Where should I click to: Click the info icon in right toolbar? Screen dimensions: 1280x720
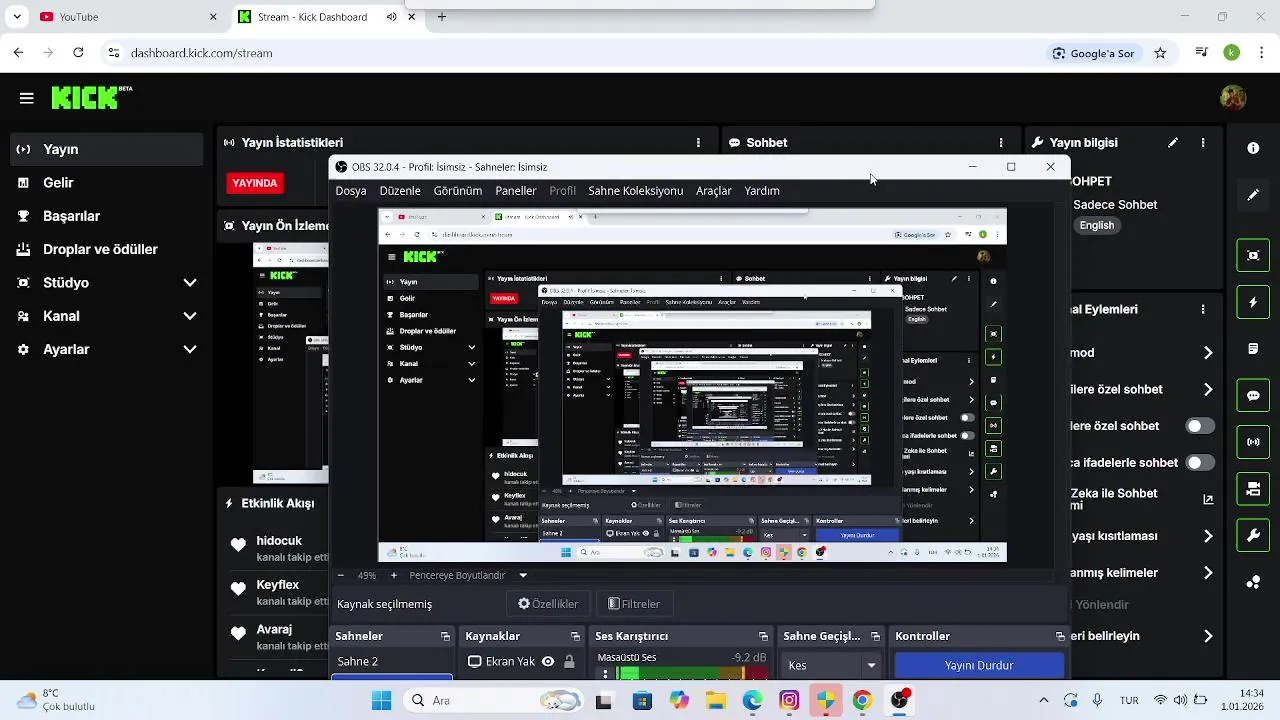click(x=1253, y=148)
